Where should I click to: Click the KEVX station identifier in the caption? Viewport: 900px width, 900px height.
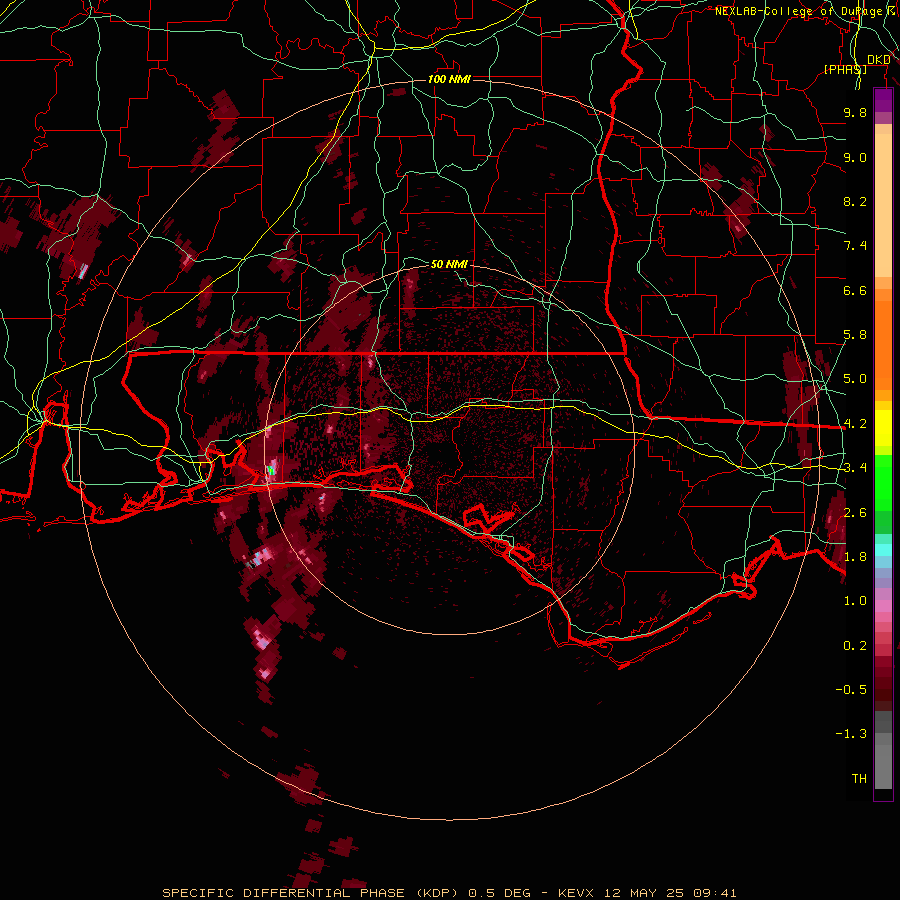578,893
